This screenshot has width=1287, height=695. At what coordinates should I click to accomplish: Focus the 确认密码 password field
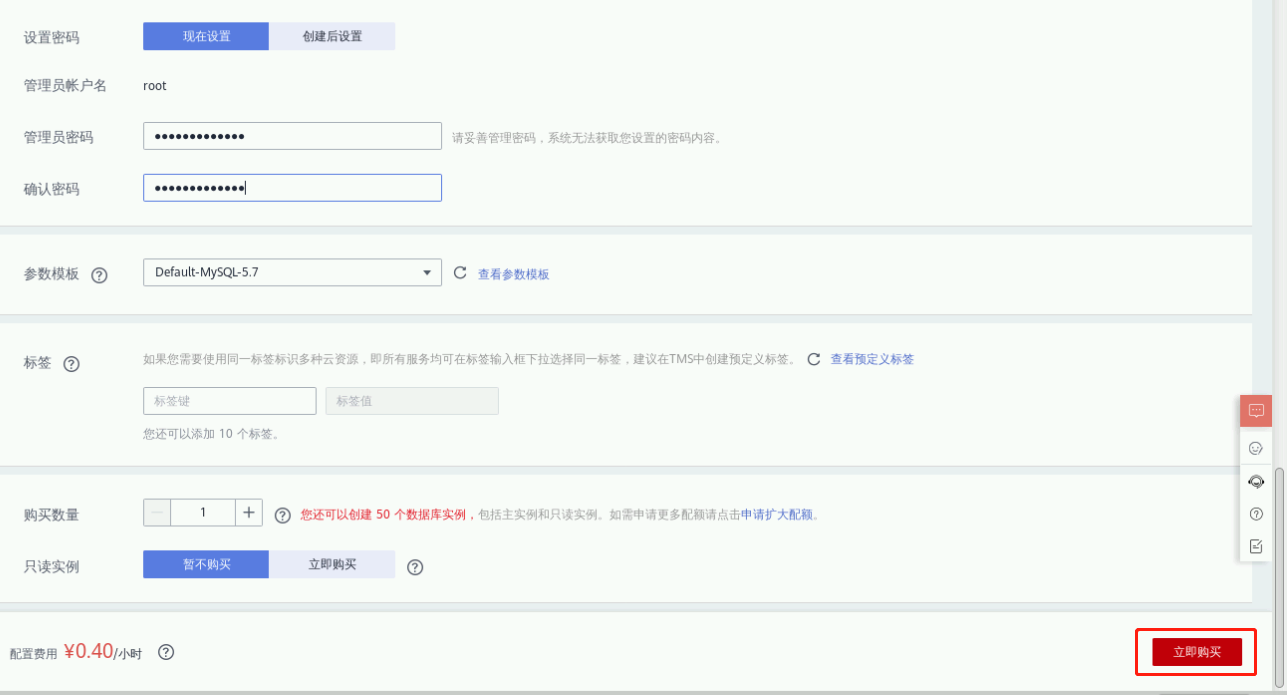(292, 188)
